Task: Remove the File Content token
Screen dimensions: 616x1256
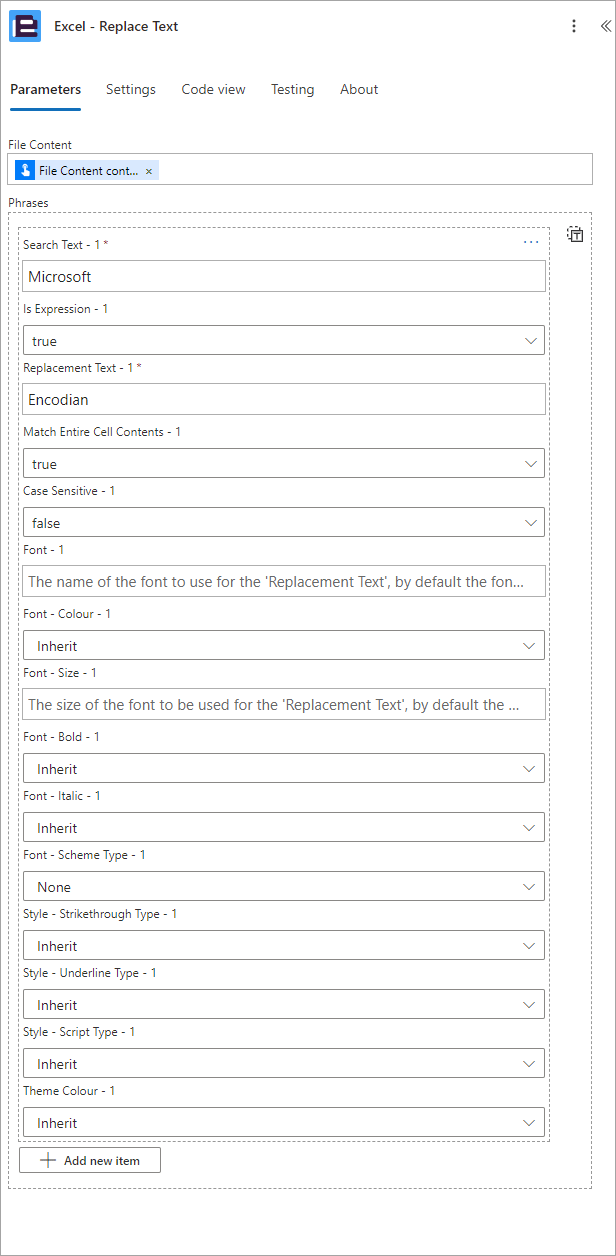Action: click(149, 171)
